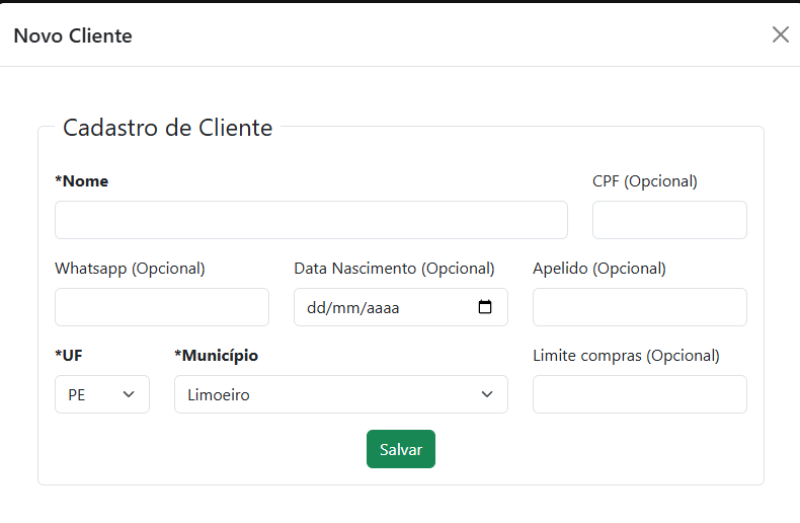Focus the CPF input box
The height and width of the screenshot is (523, 800).
669,220
